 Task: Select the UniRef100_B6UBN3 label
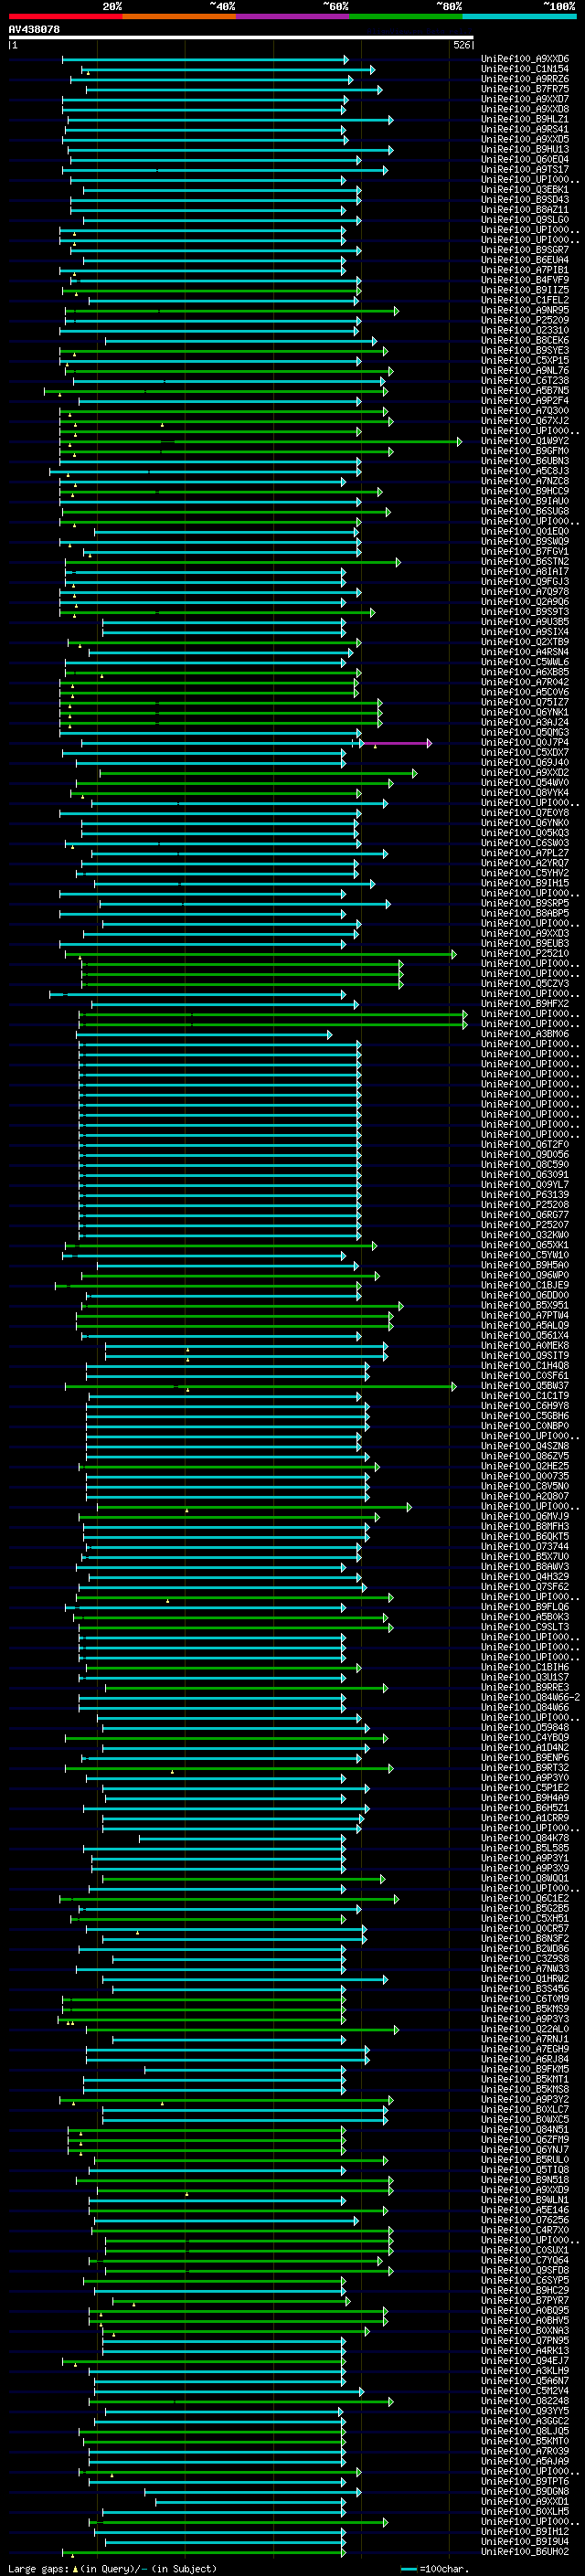pos(525,461)
